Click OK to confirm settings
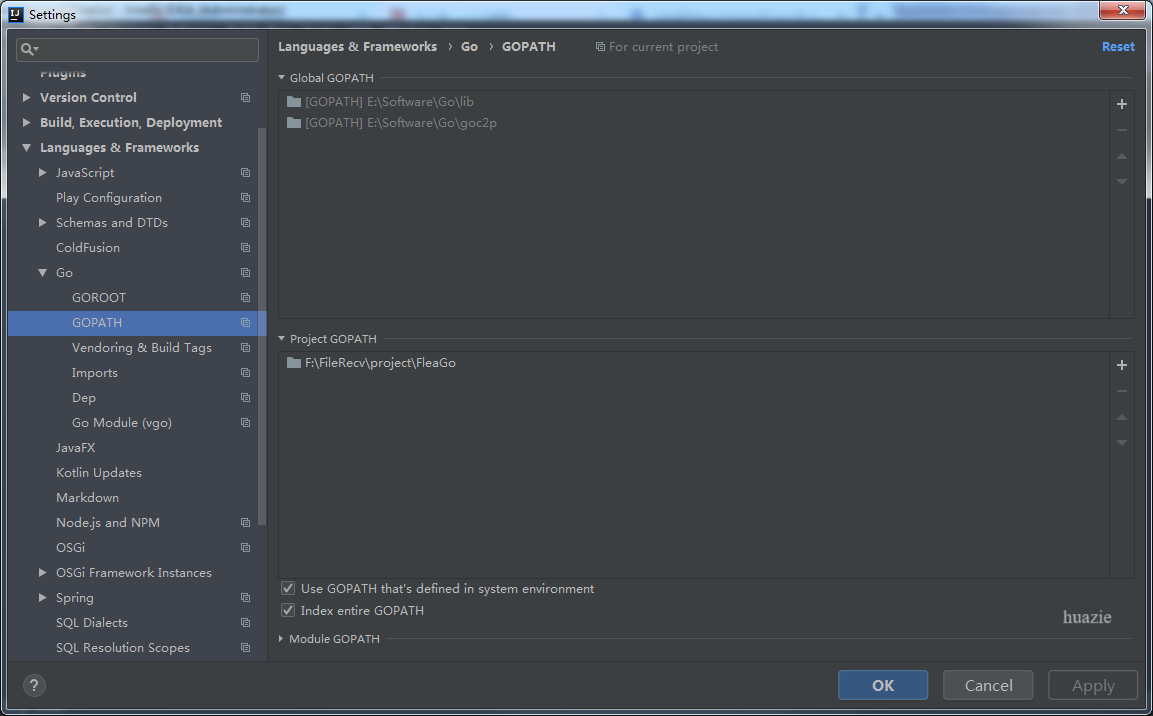This screenshot has height=716, width=1153. (x=882, y=685)
